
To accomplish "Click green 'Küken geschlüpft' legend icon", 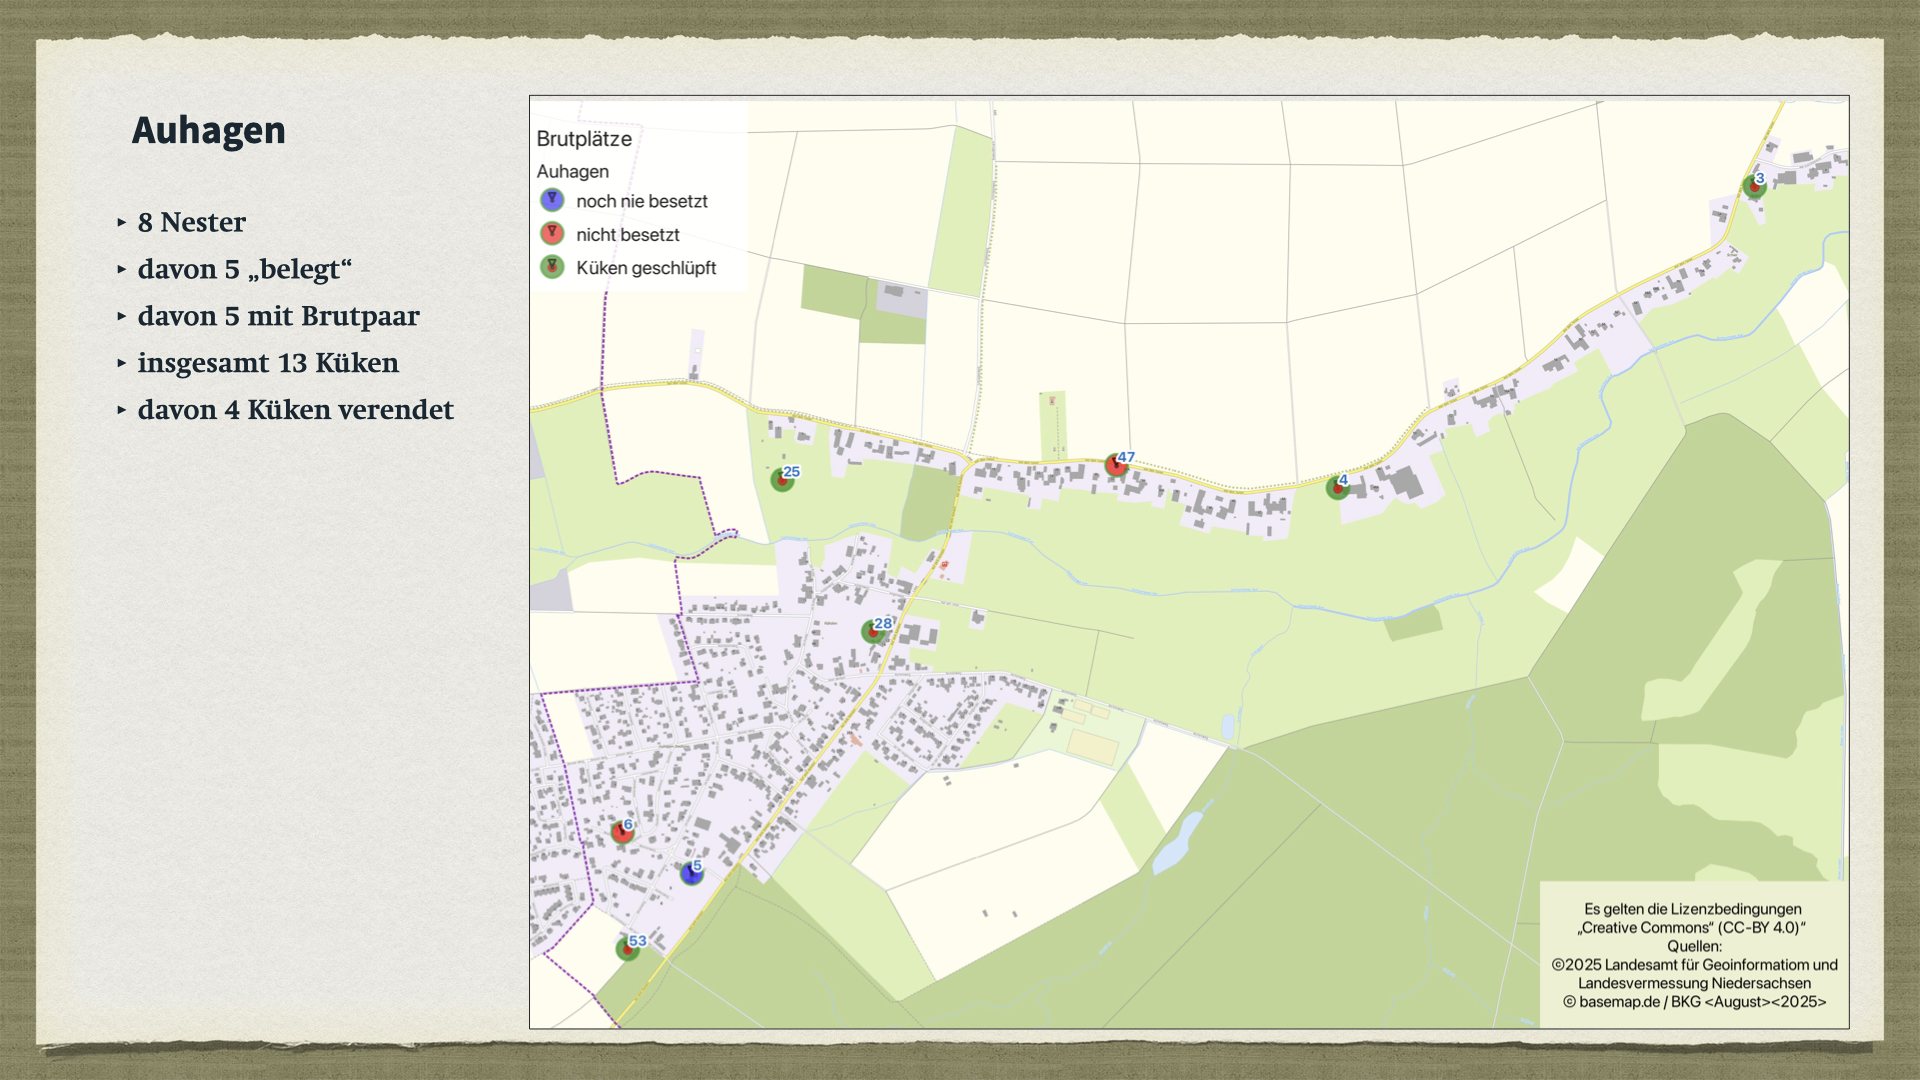I will [552, 267].
